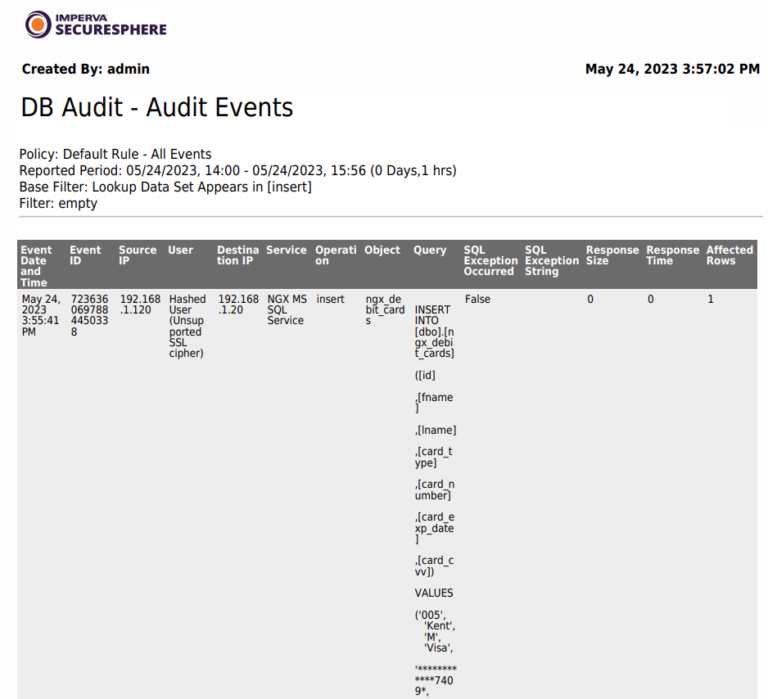Click the 'Event ID' column header
The image size is (768, 699).
point(85,256)
